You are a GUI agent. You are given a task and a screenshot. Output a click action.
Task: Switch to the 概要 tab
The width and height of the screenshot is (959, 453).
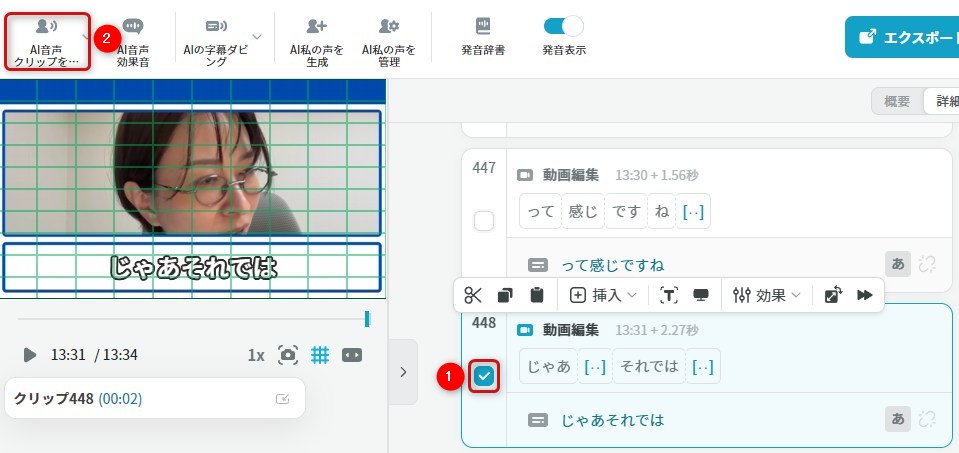click(x=897, y=102)
